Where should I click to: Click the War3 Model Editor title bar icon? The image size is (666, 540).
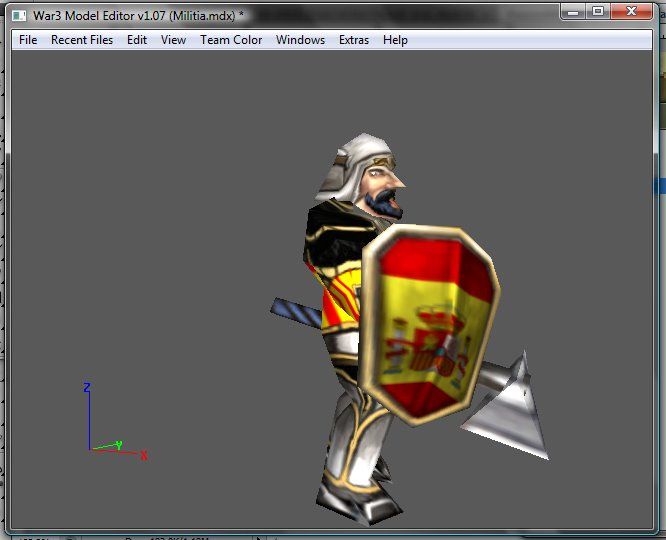19,16
